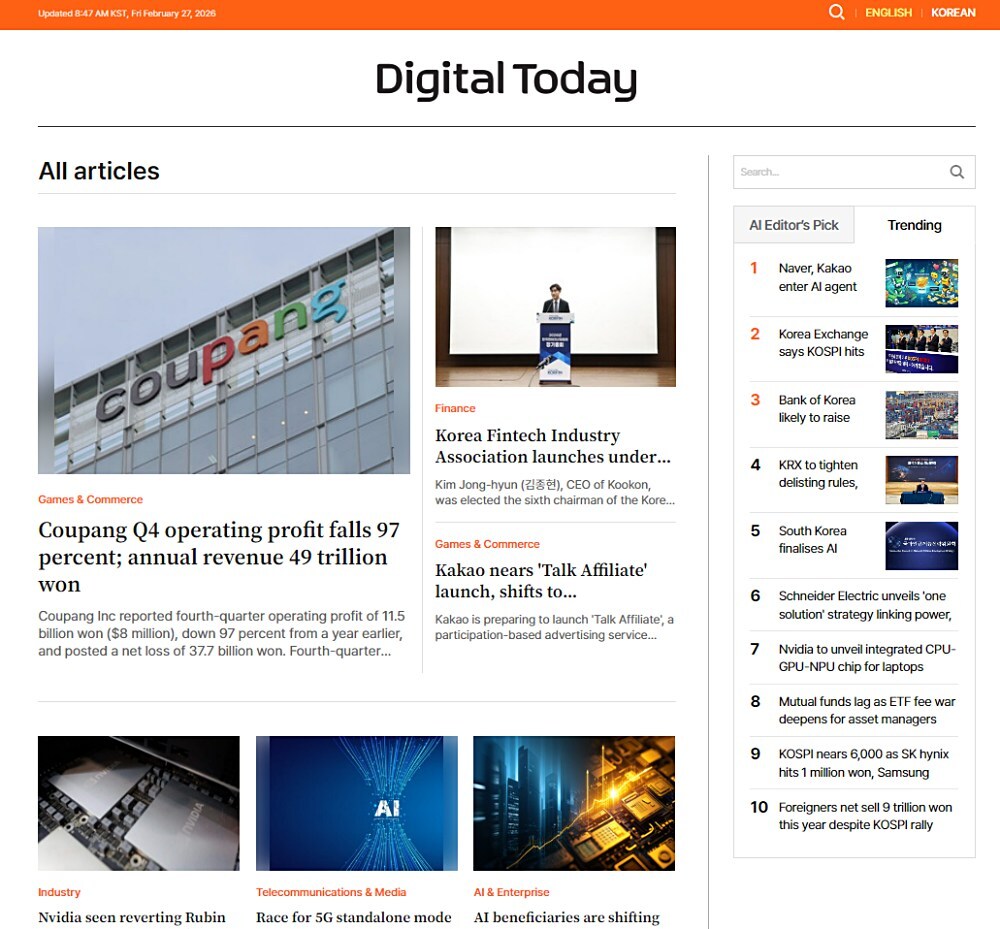Switch to the Trending tab
The height and width of the screenshot is (929, 1000).
915,225
